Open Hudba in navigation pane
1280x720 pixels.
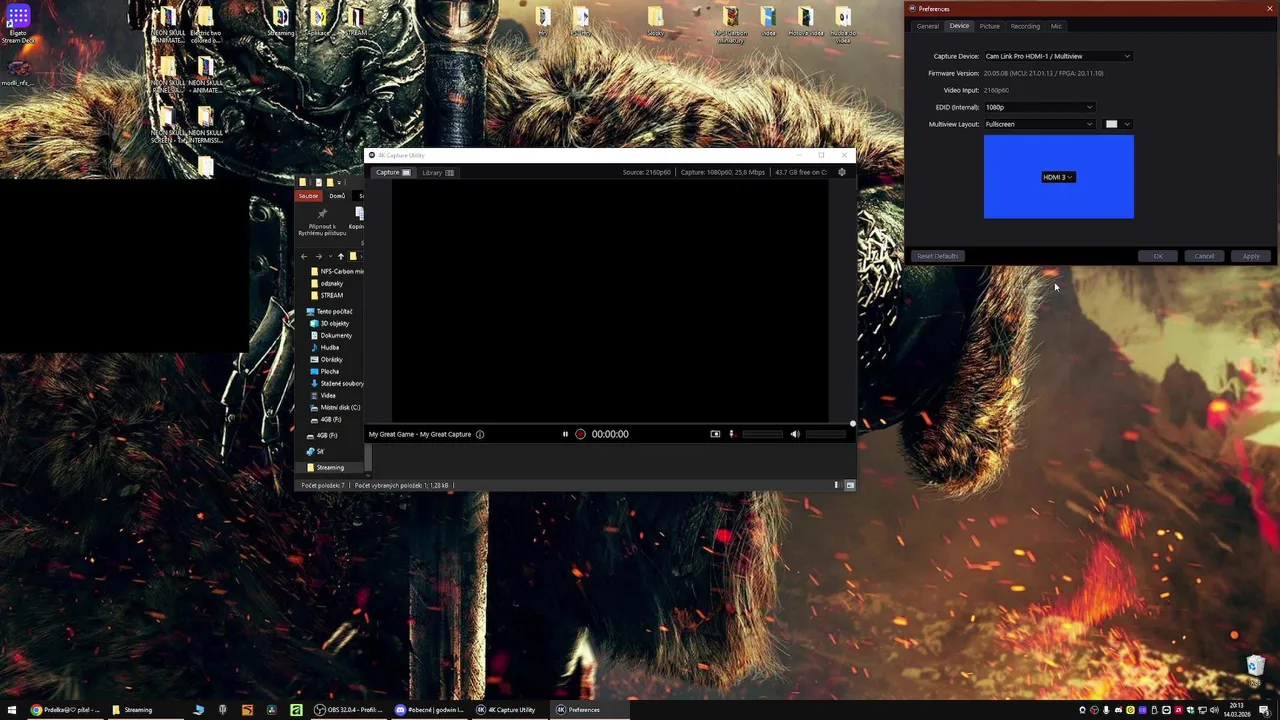click(x=325, y=347)
